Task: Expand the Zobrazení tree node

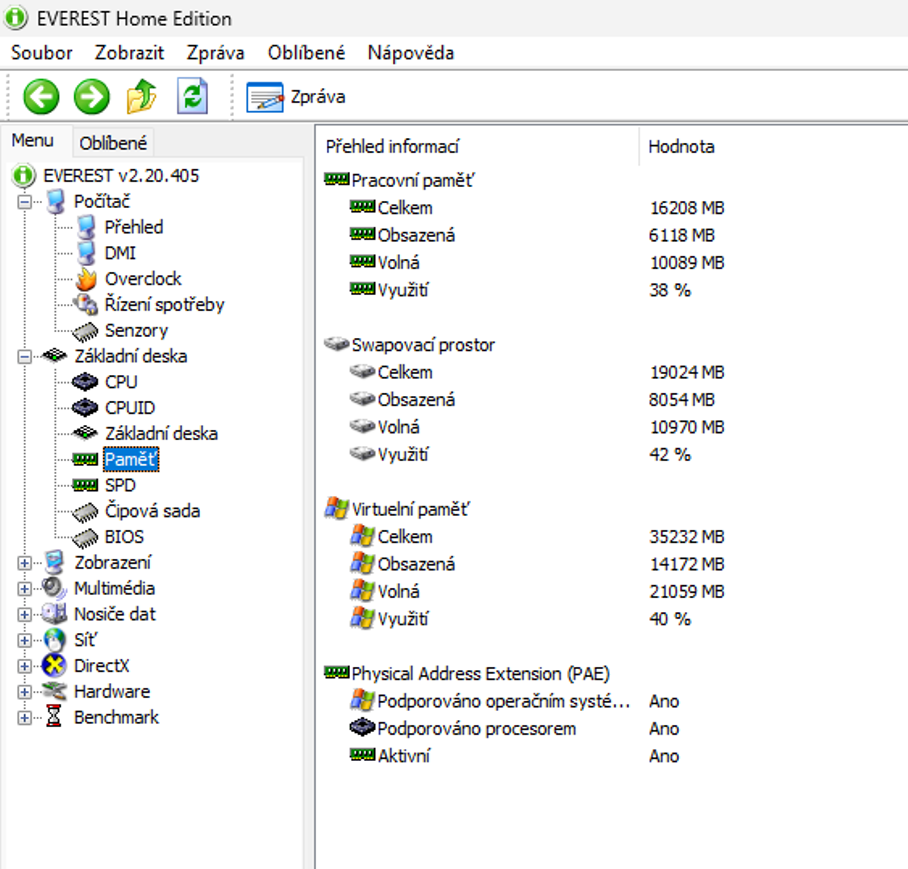Action: [24, 562]
